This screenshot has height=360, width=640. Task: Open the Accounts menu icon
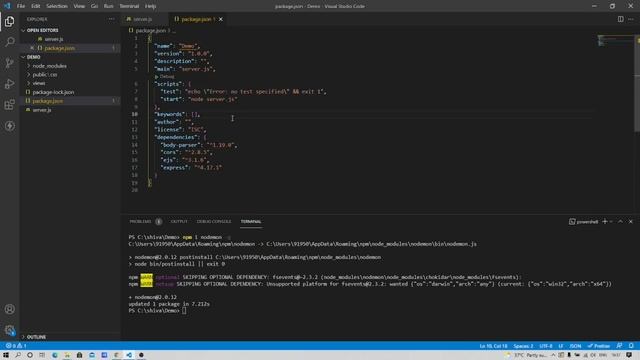click(x=9, y=309)
